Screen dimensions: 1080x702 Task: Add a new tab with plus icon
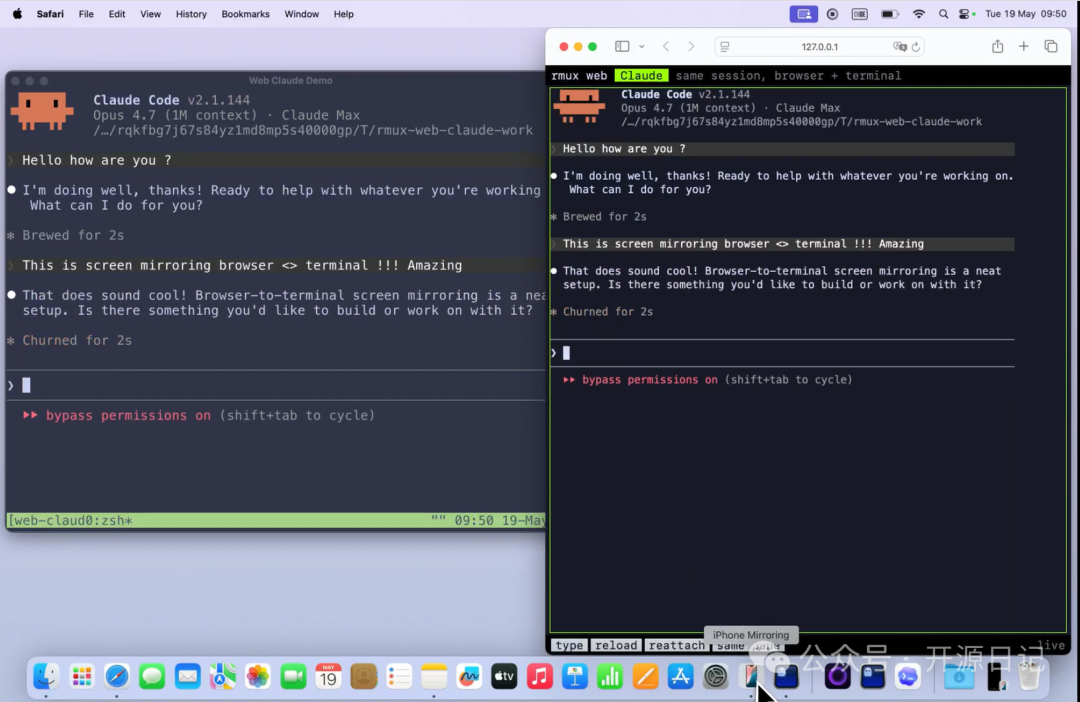point(1024,46)
